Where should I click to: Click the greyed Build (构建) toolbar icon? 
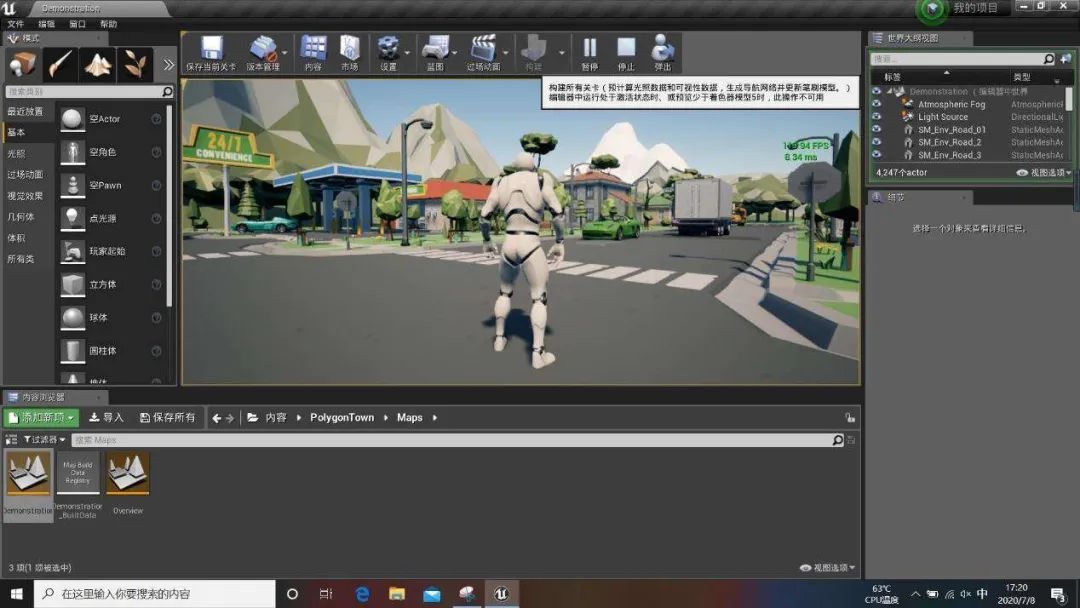coord(534,53)
